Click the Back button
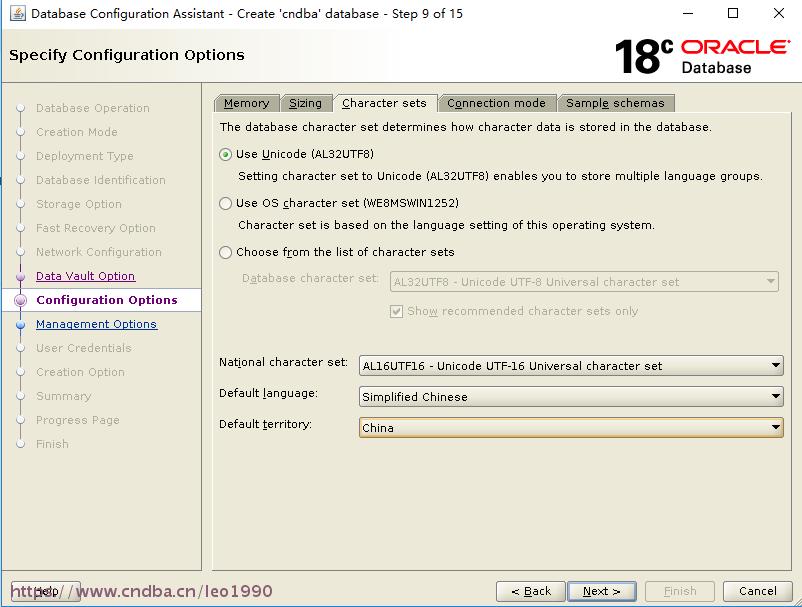The height and width of the screenshot is (607, 802). [x=531, y=591]
